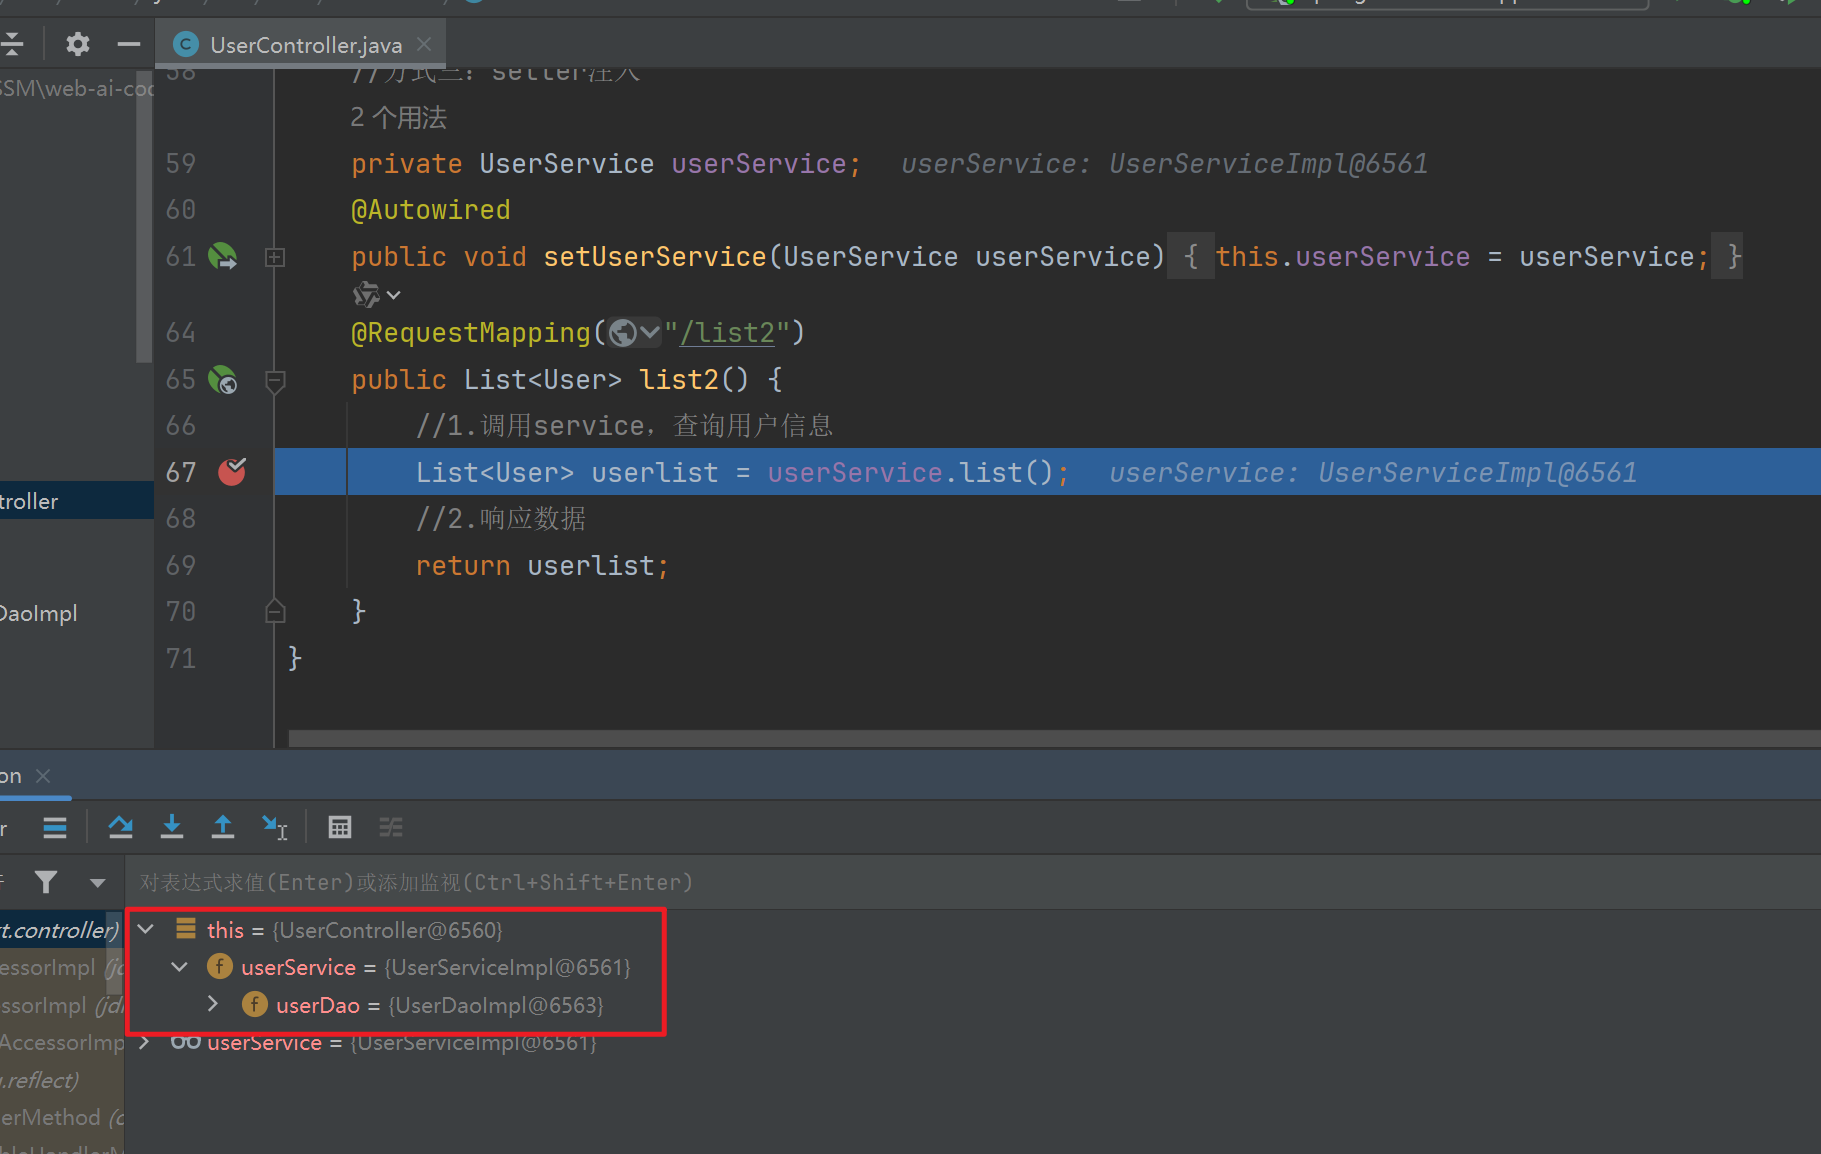Click the request mapping gutter icon on line 65

coord(222,380)
